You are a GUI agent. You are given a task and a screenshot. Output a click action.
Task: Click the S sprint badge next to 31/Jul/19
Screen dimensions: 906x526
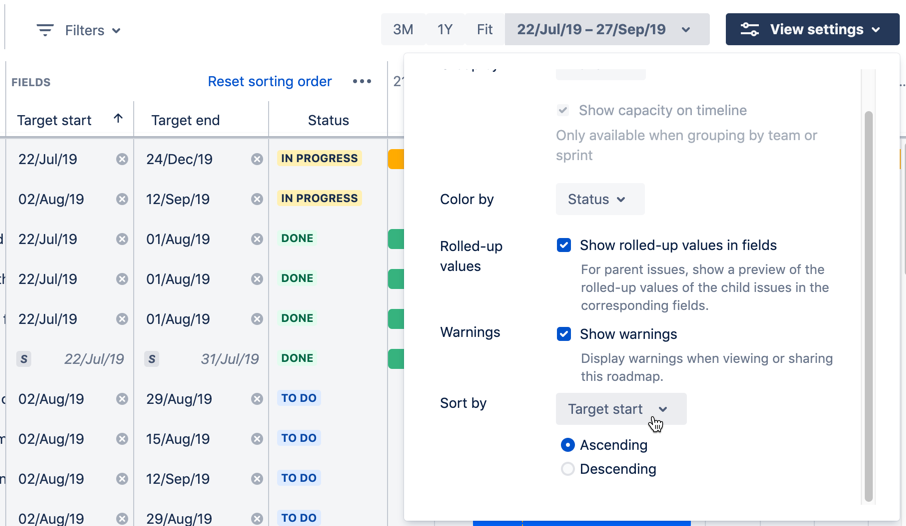click(x=151, y=359)
